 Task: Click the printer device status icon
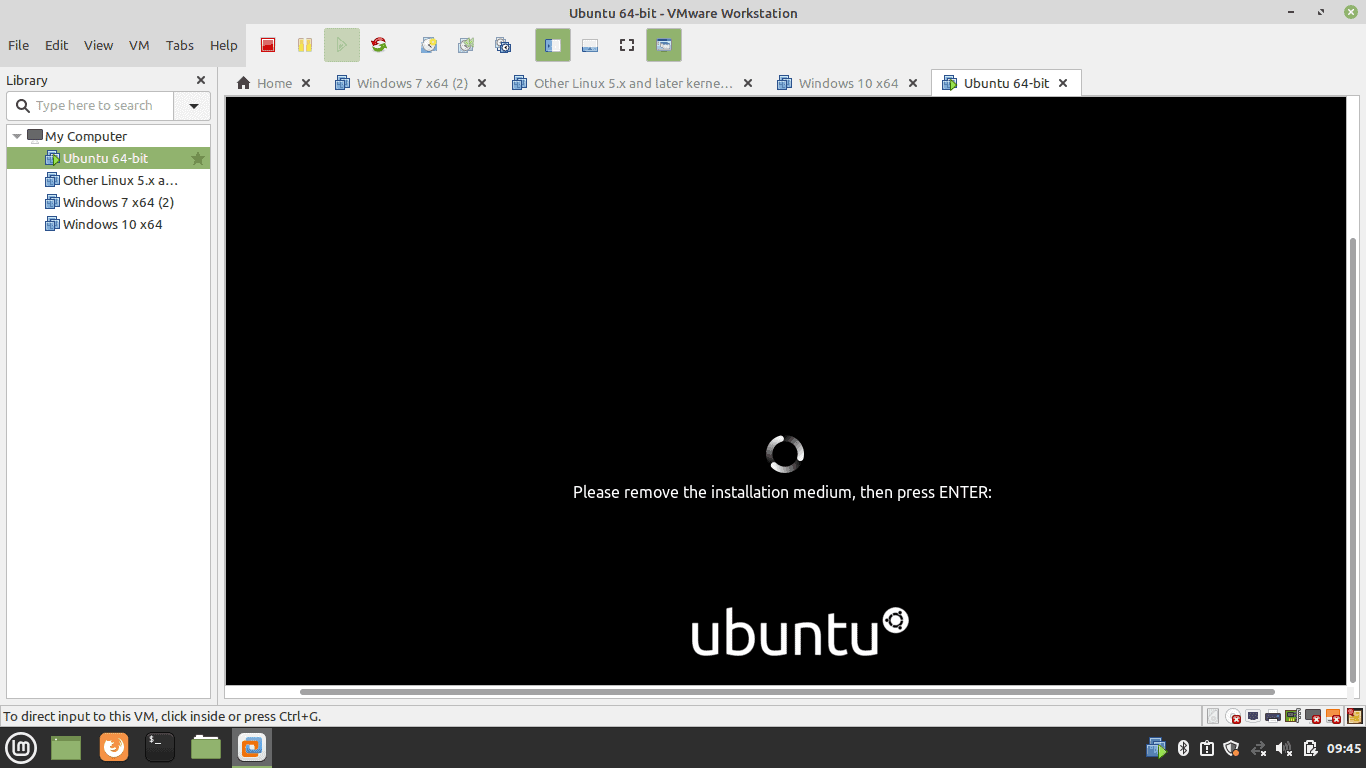[1273, 716]
